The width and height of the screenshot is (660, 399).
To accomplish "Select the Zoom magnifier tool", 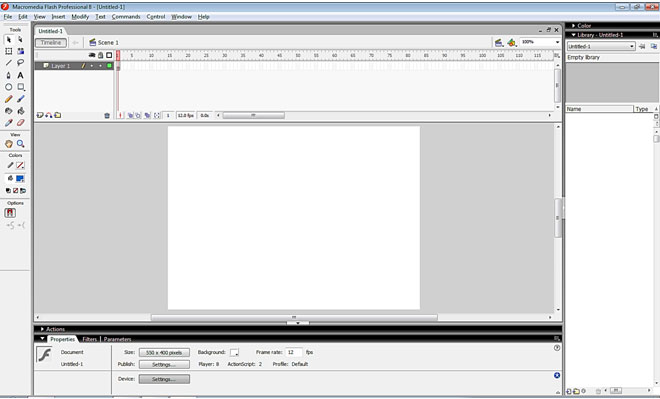I will pyautogui.click(x=20, y=144).
